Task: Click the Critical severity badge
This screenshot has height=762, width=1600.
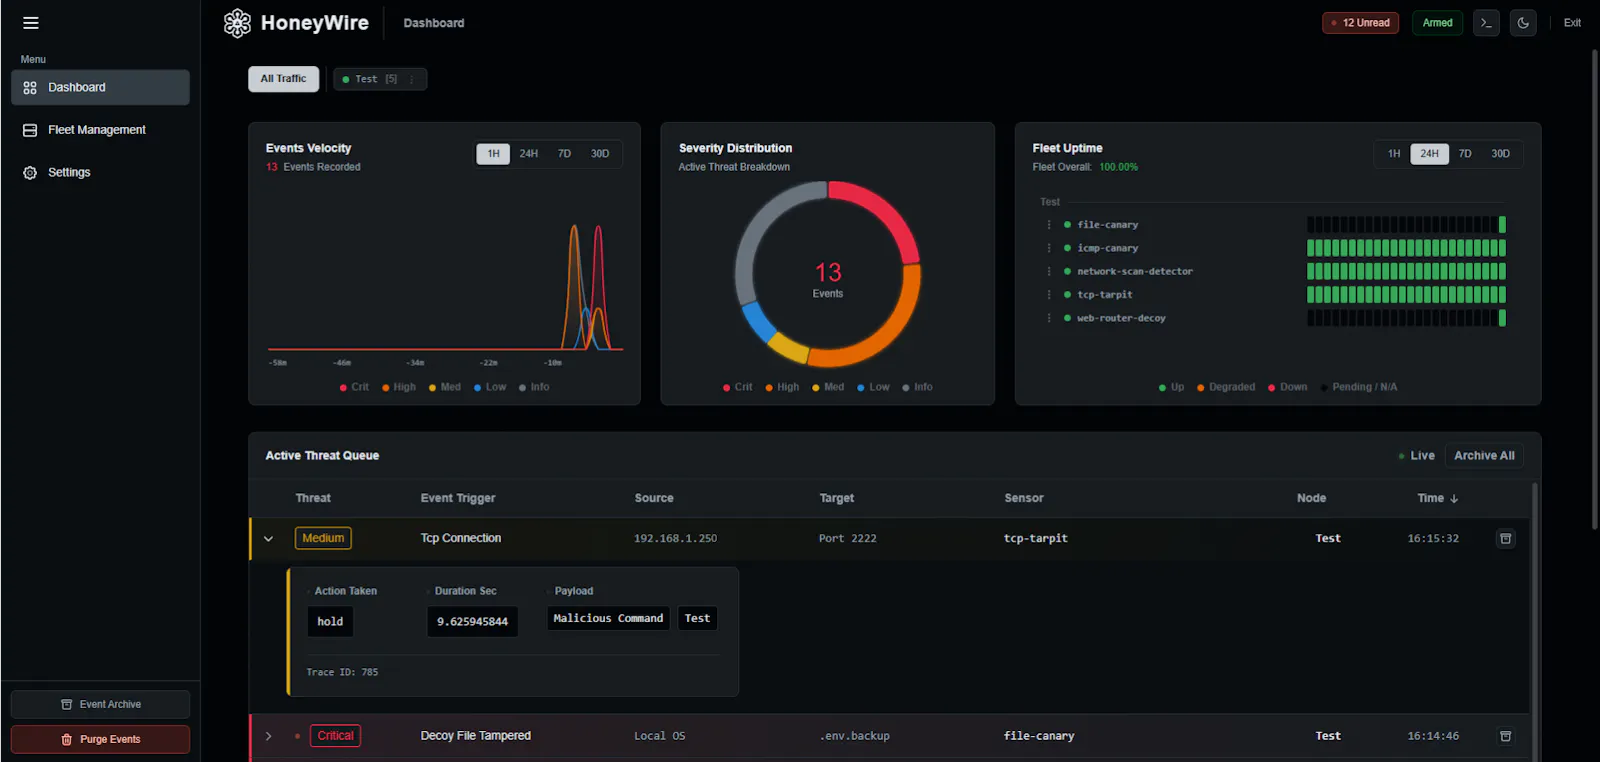Action: [x=335, y=736]
